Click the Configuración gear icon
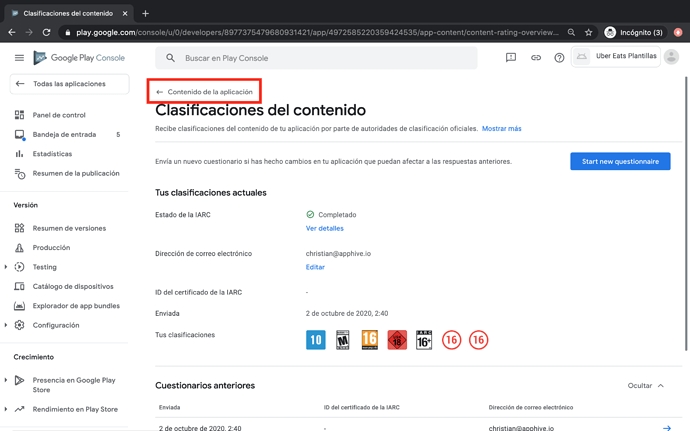The image size is (690, 431). click(x=19, y=325)
